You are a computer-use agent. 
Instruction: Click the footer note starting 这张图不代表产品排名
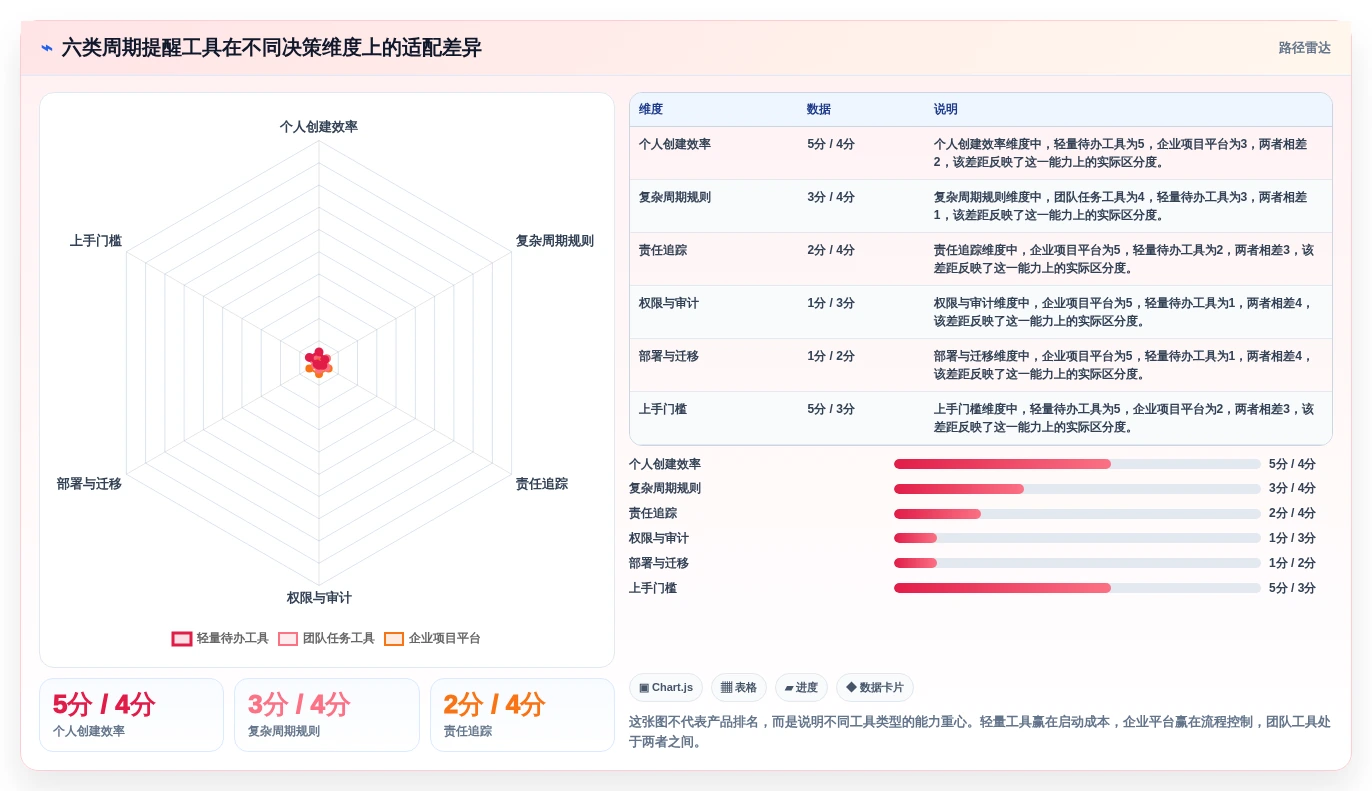980,732
